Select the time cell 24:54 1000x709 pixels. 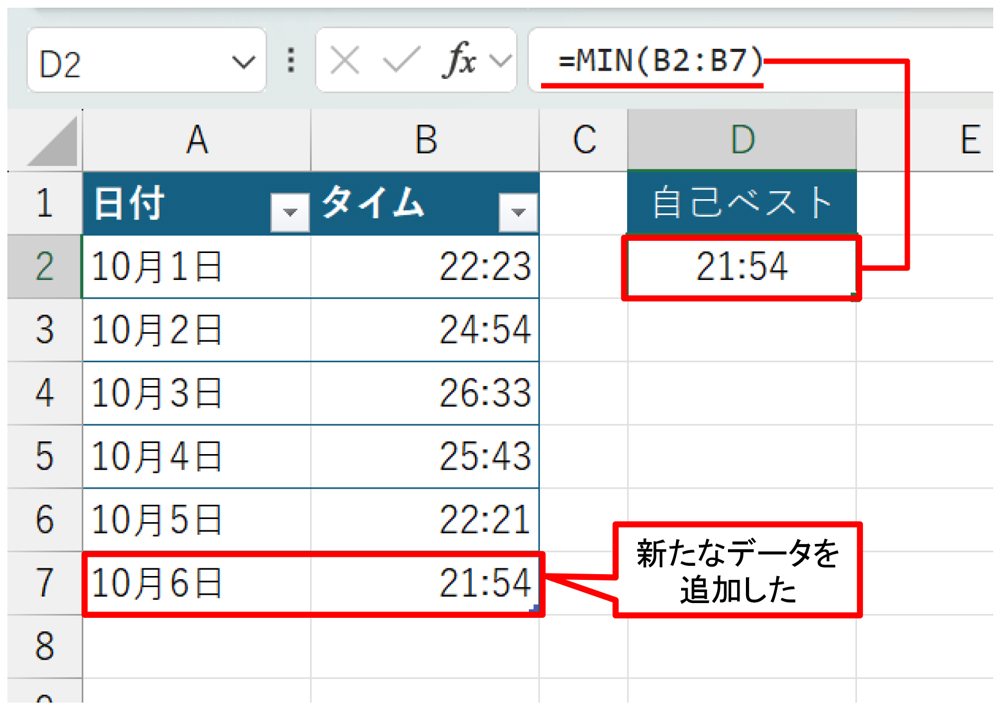(425, 330)
